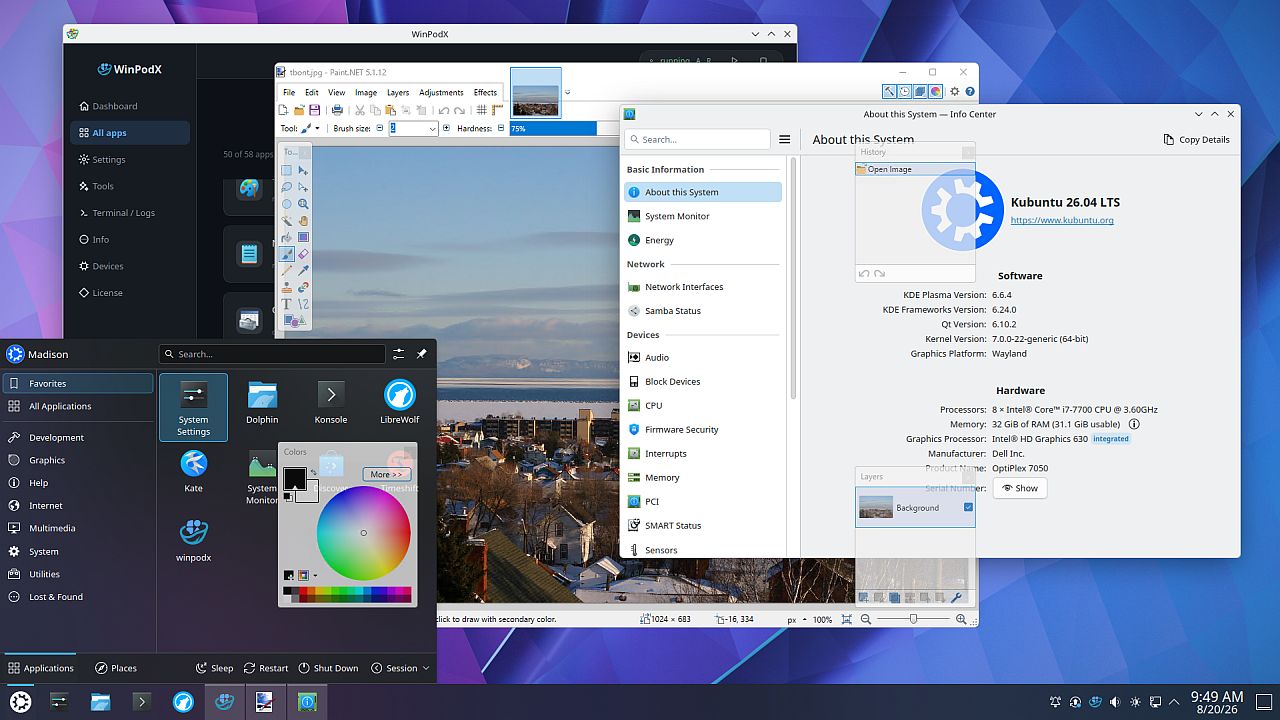Click Paint.NET zoom slider in status bar
This screenshot has width=1280, height=720.
(x=913, y=619)
